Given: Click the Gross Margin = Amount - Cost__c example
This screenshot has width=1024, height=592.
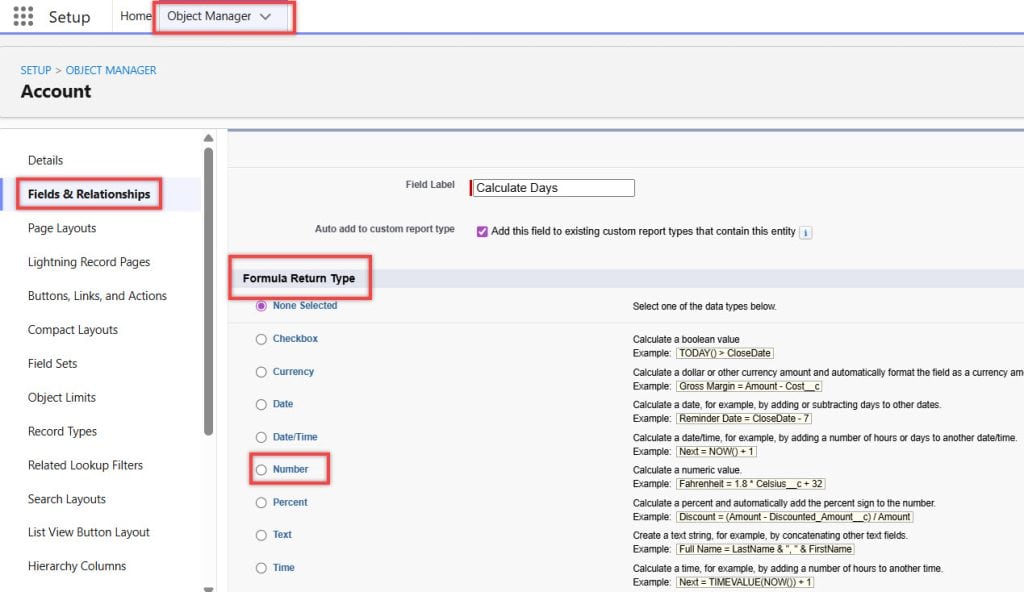Looking at the screenshot, I should pos(749,386).
